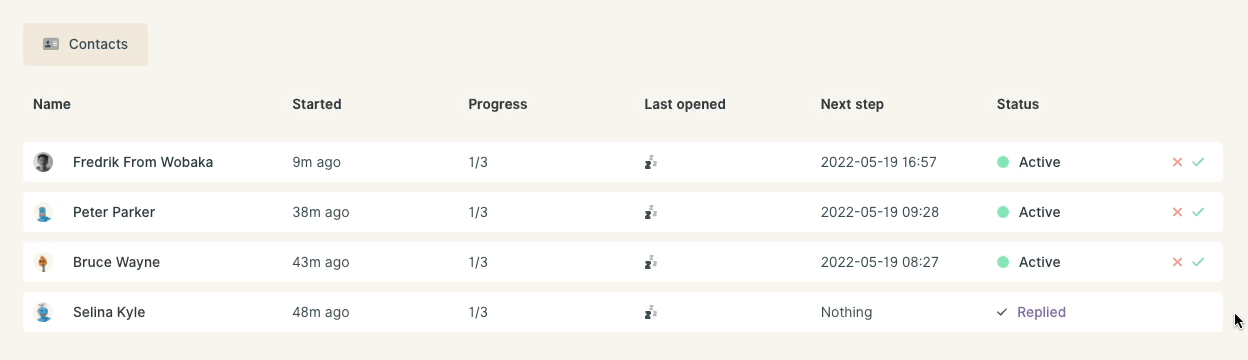This screenshot has height=360, width=1248.
Task: Click the sleeping icon in Selina Kyle's row
Action: pos(651,312)
